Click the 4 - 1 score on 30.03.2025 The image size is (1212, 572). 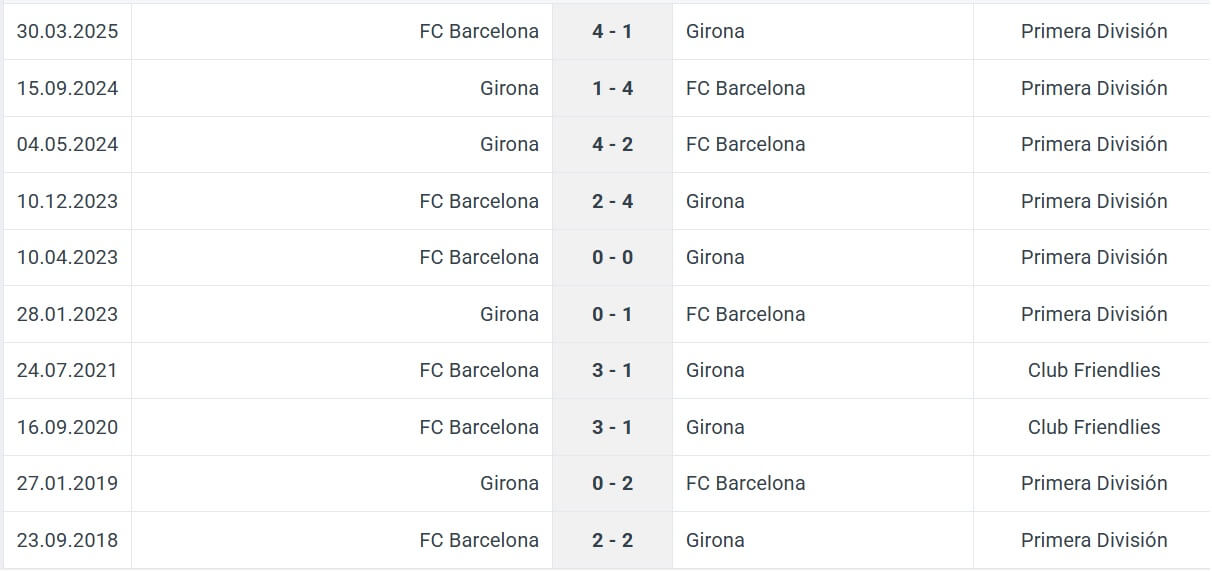tap(612, 31)
